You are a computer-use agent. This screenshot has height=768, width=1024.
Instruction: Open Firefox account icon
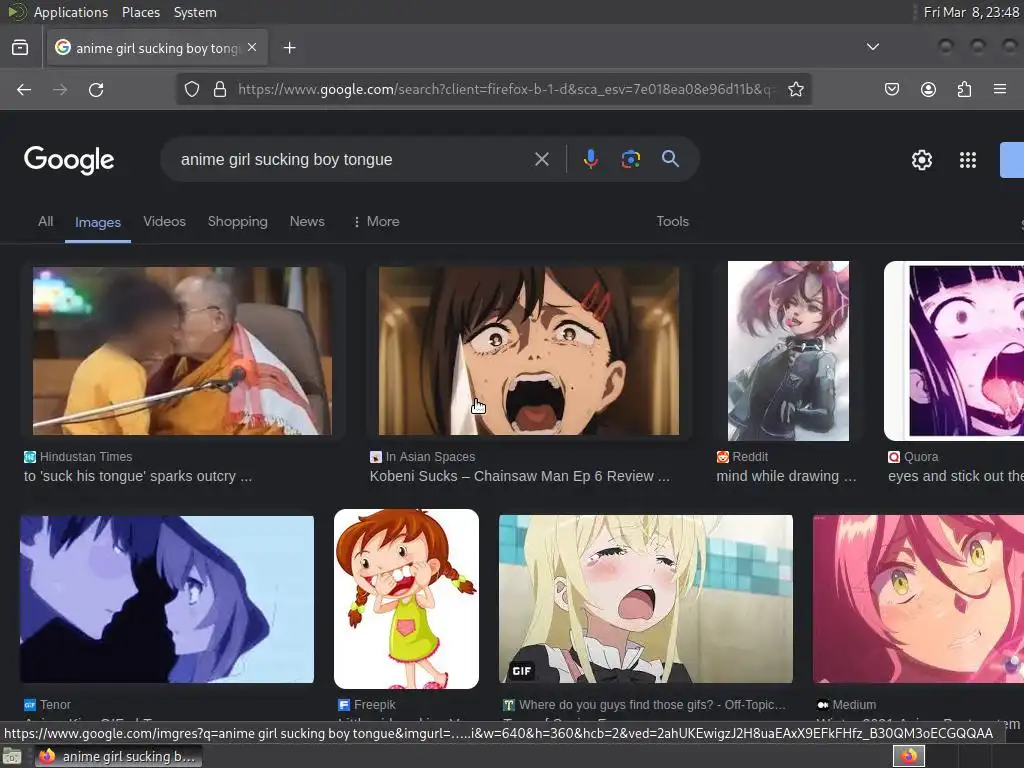click(x=928, y=89)
